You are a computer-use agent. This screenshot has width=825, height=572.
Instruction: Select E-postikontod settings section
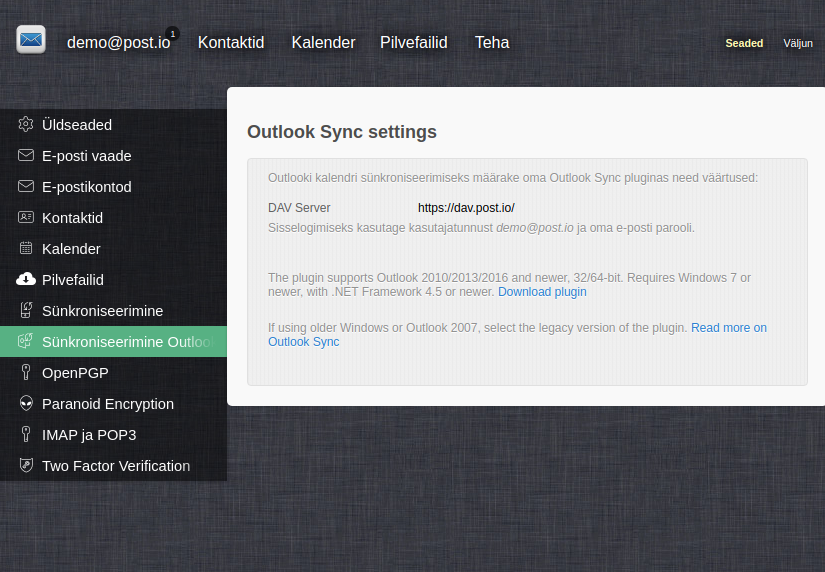[x=113, y=187]
